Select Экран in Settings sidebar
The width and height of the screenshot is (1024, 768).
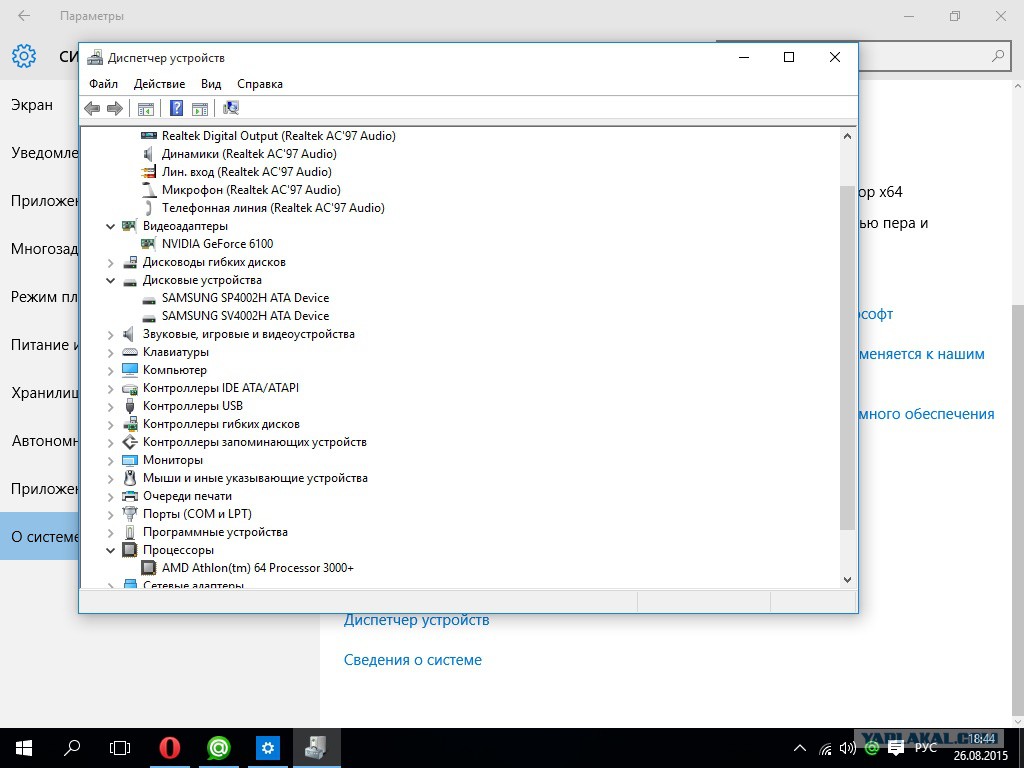[32, 105]
